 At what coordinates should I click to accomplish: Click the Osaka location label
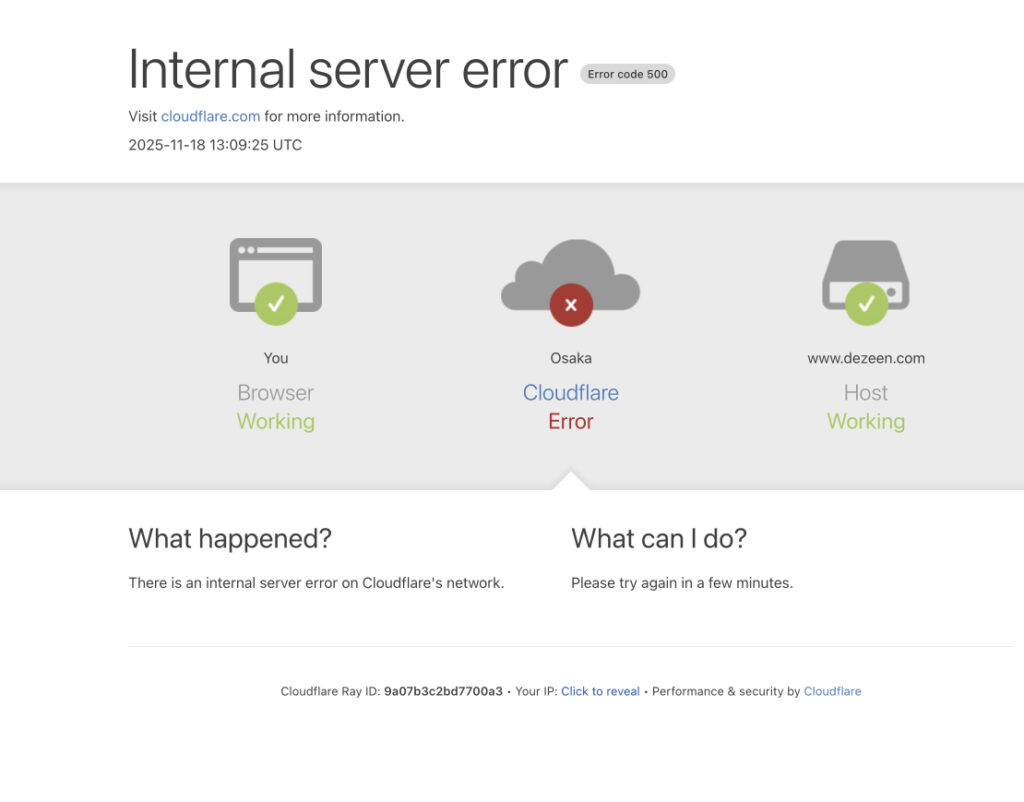tap(570, 358)
